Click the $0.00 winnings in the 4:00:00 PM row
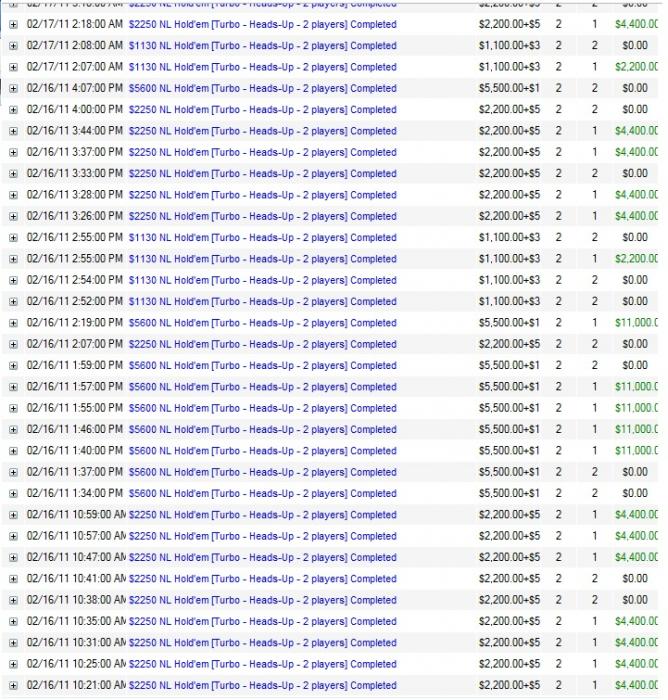Viewport: 668px width, 700px height. (635, 109)
